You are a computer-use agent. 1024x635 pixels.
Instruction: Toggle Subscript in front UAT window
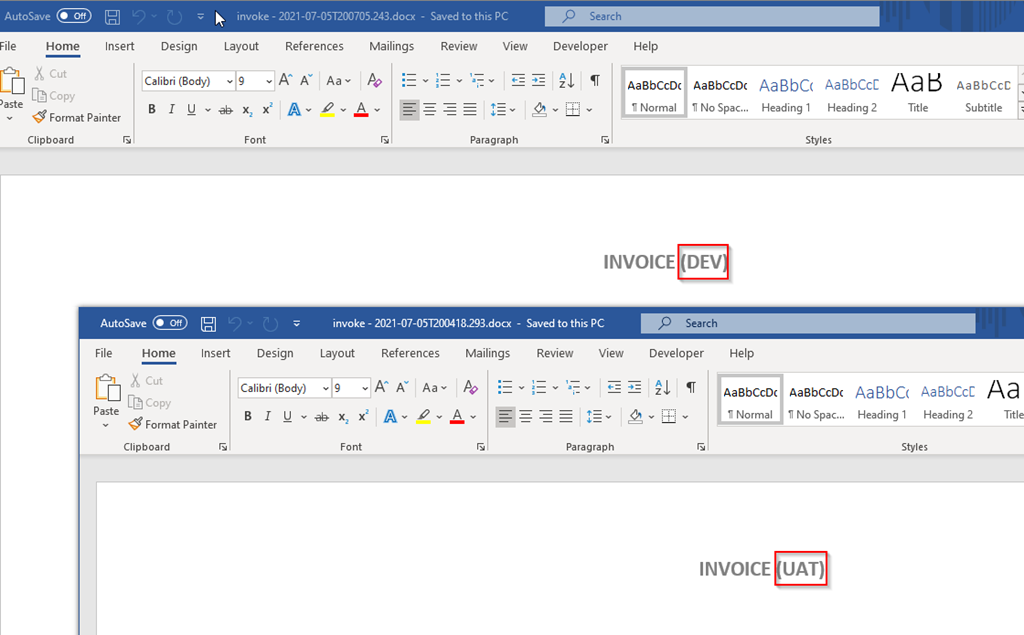343,417
